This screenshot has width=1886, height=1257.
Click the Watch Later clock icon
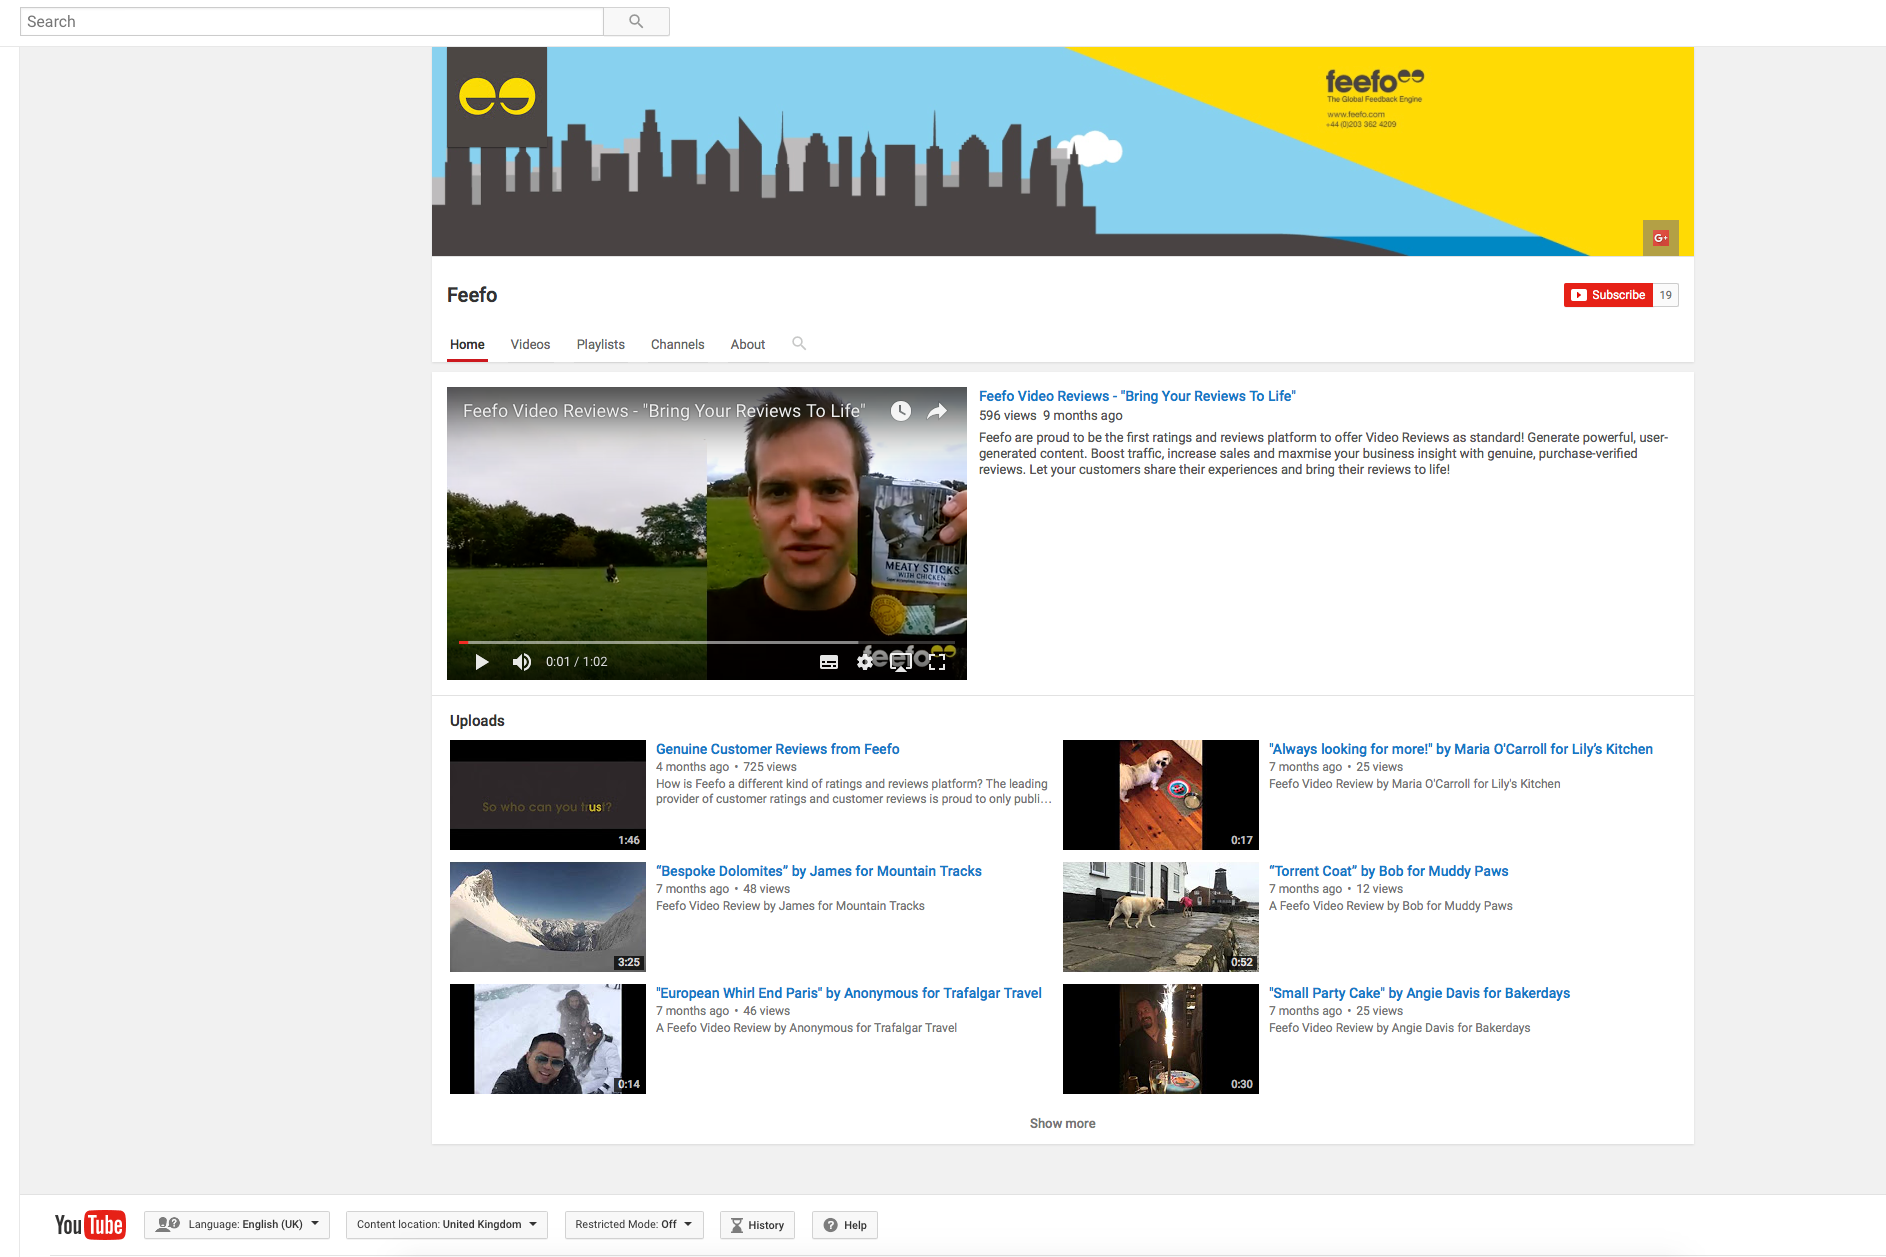(x=901, y=411)
